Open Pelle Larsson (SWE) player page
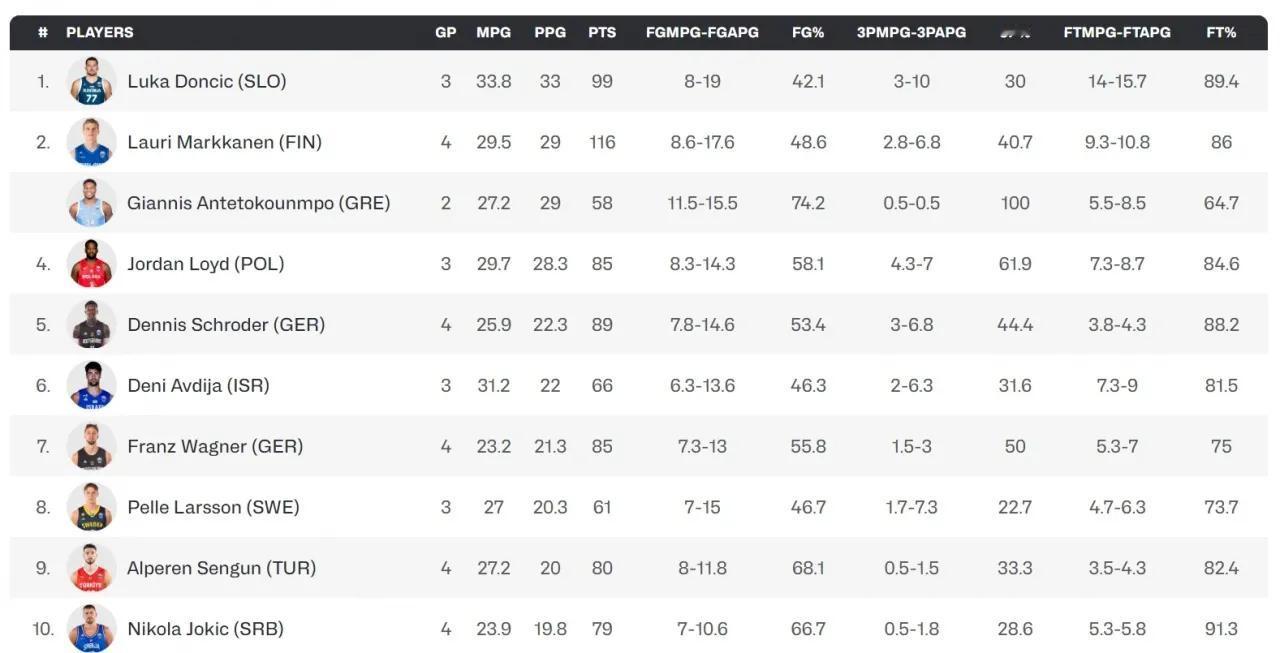This screenshot has height=653, width=1280. coord(213,507)
